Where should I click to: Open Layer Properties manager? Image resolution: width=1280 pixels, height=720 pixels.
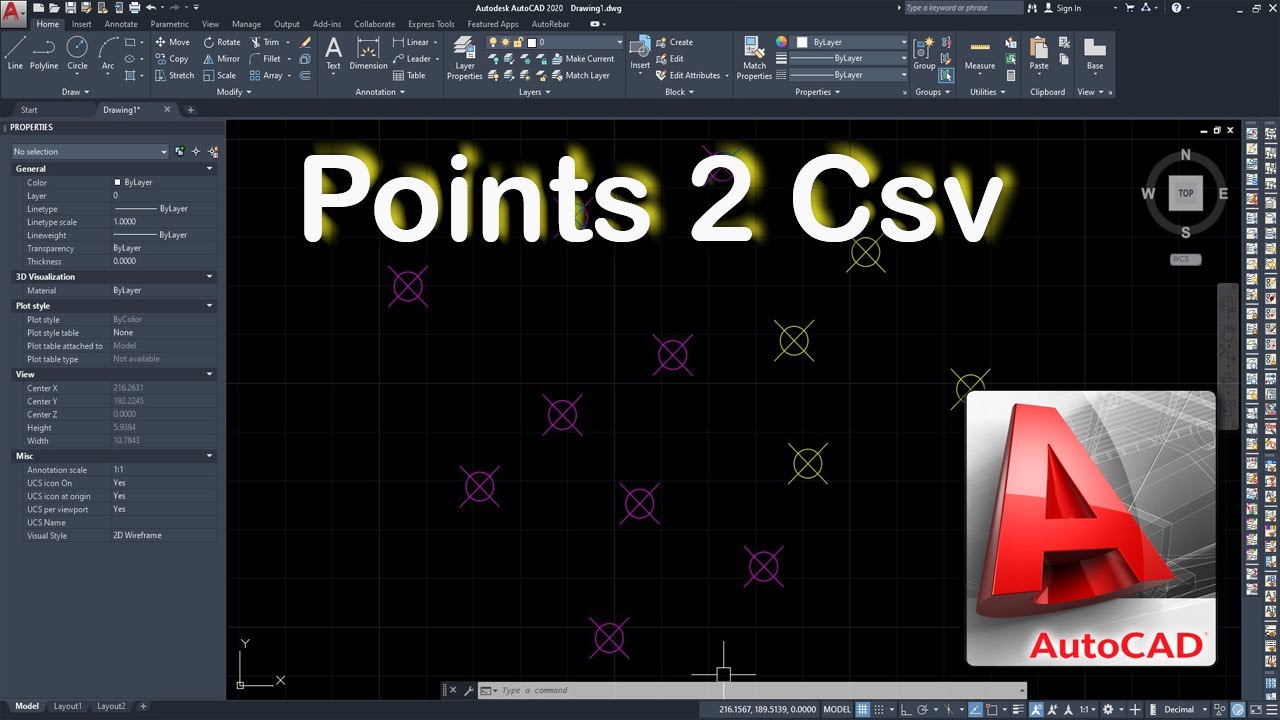(x=464, y=58)
